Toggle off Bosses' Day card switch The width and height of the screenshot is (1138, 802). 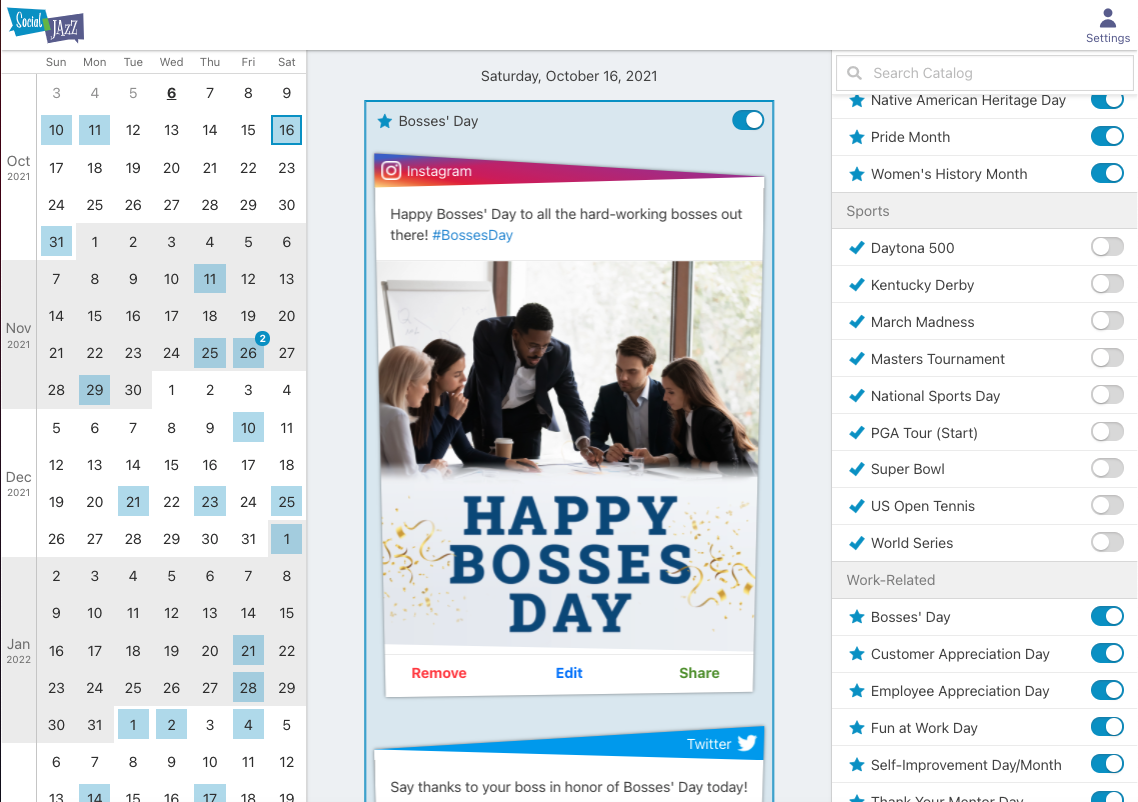click(x=748, y=120)
